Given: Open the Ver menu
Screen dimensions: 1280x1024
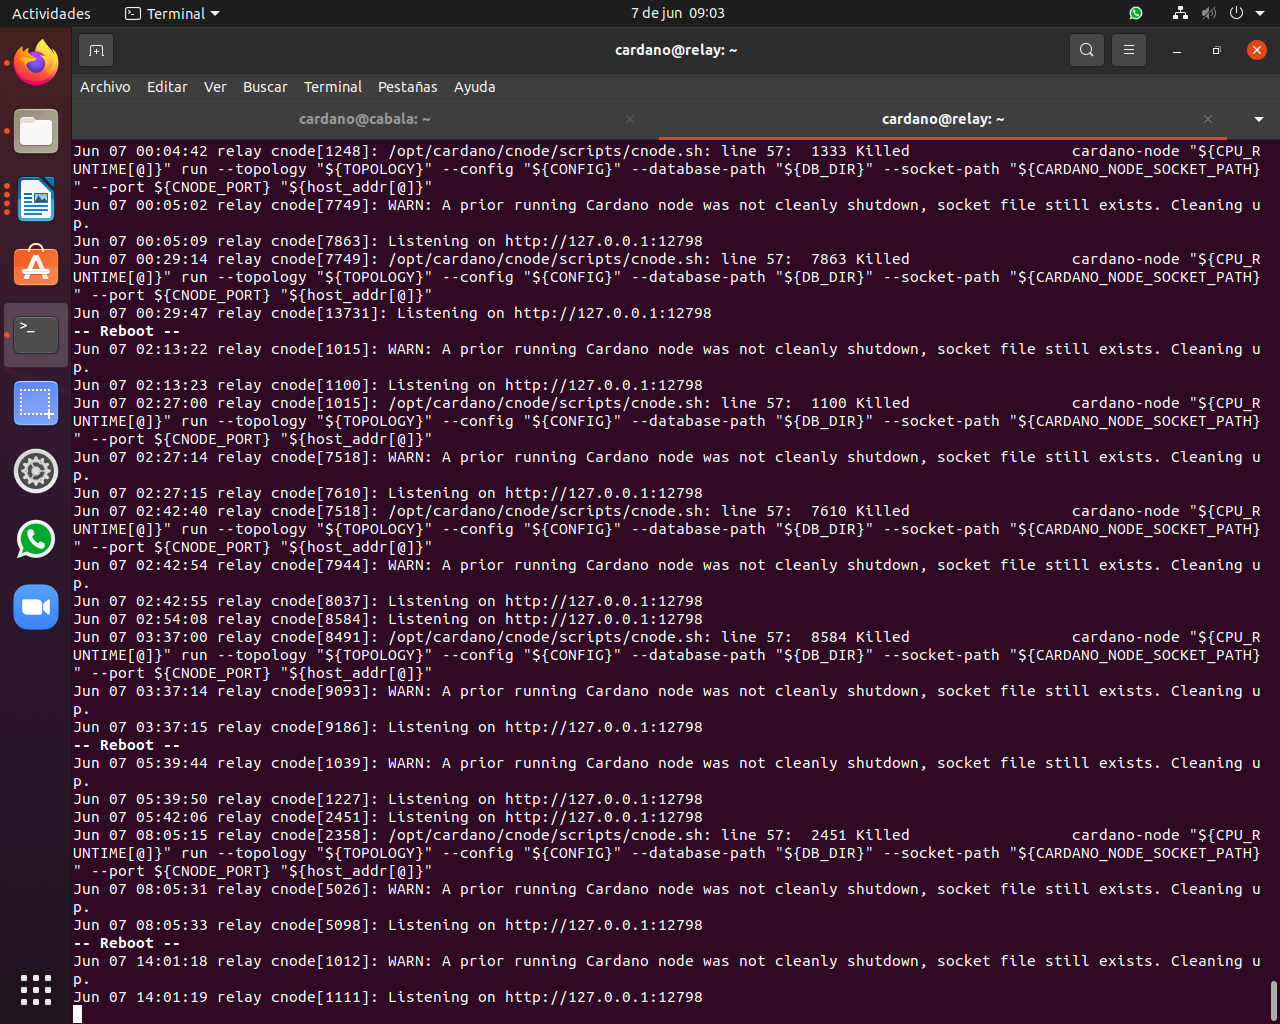Looking at the screenshot, I should (215, 87).
